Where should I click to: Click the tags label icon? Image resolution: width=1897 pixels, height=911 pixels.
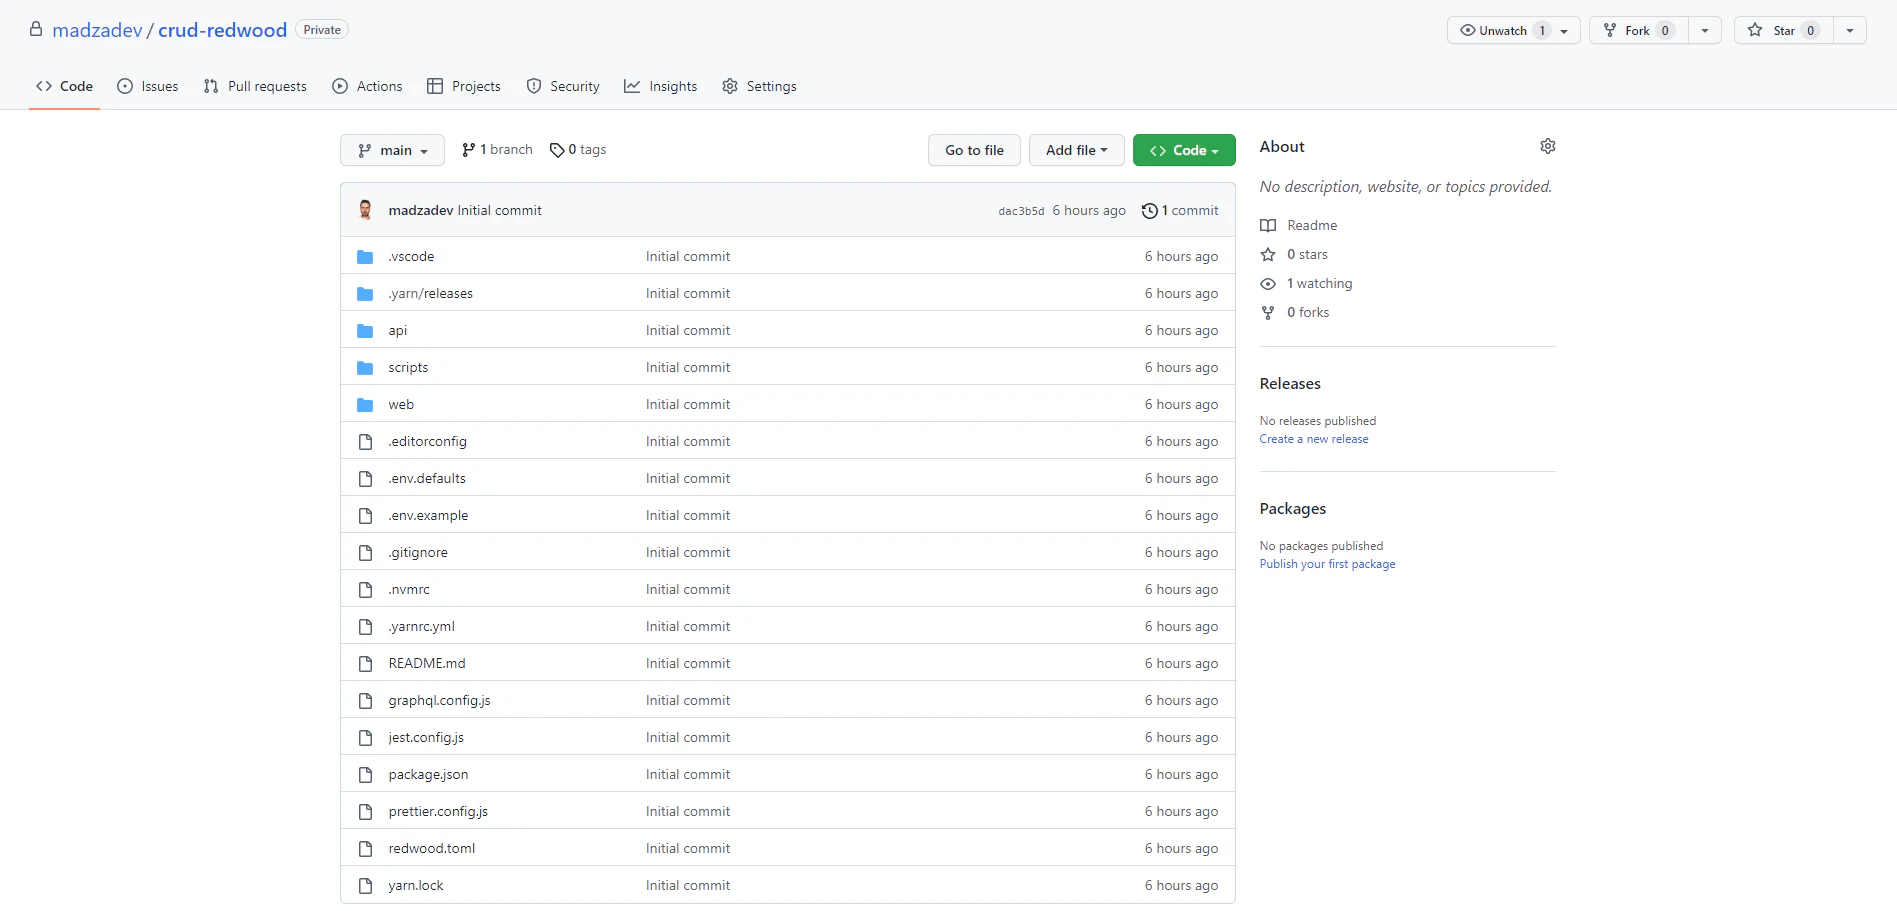557,149
